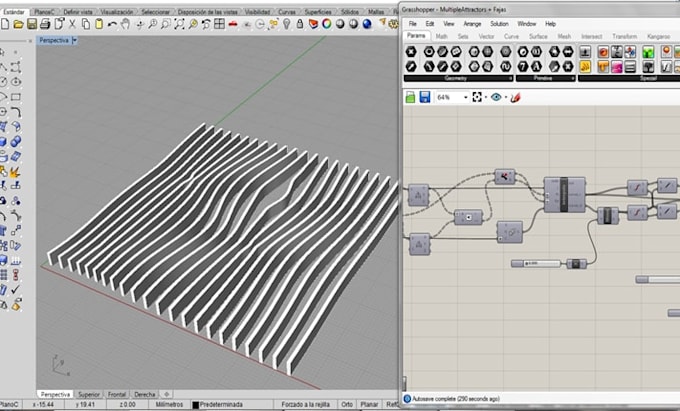This screenshot has width=680, height=411.
Task: Click the Print icon in the Rhino toolbar
Action: click(x=45, y=24)
